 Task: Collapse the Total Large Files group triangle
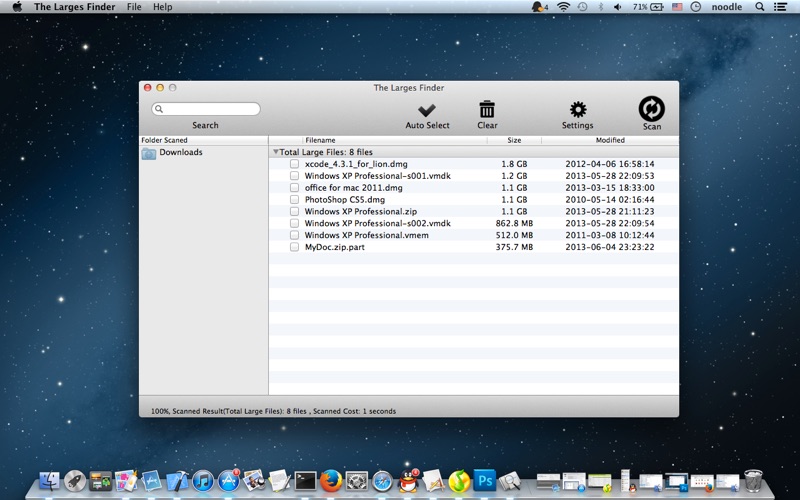276,152
